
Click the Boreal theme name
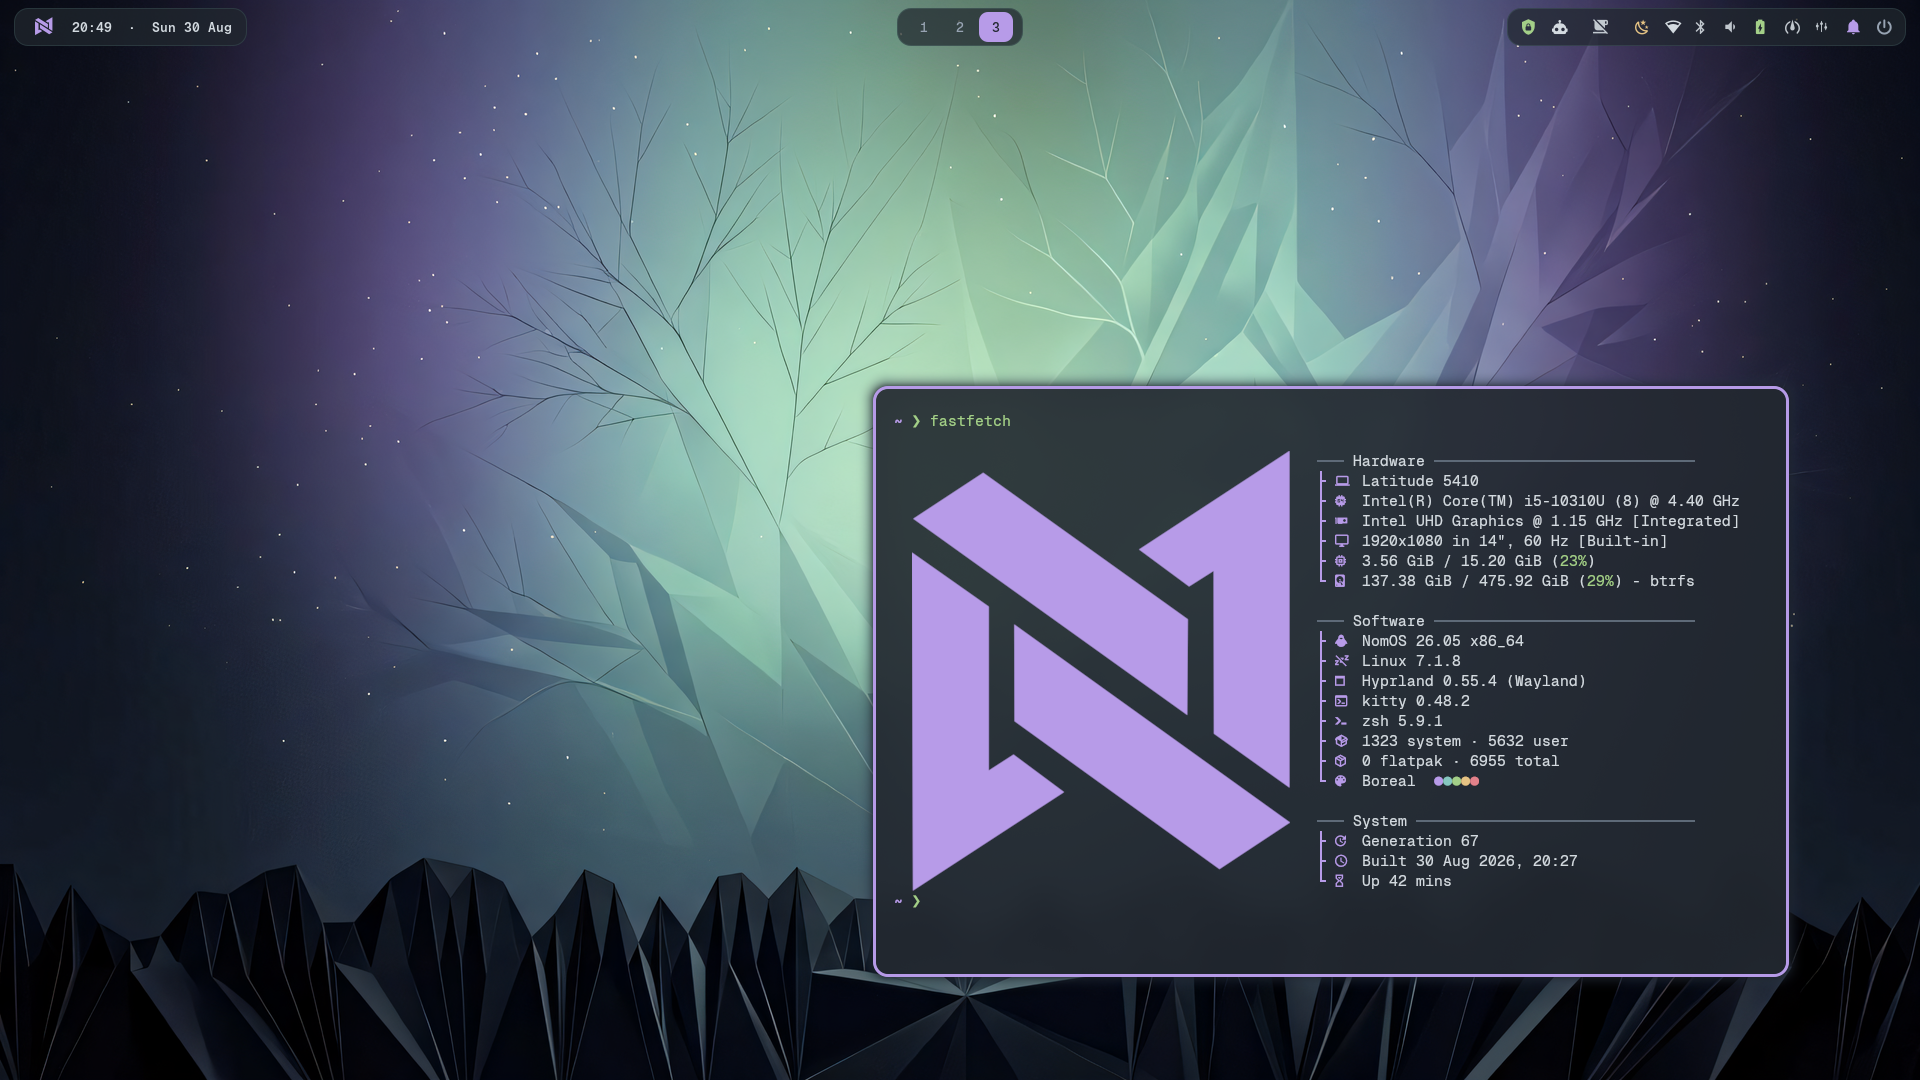(1388, 781)
